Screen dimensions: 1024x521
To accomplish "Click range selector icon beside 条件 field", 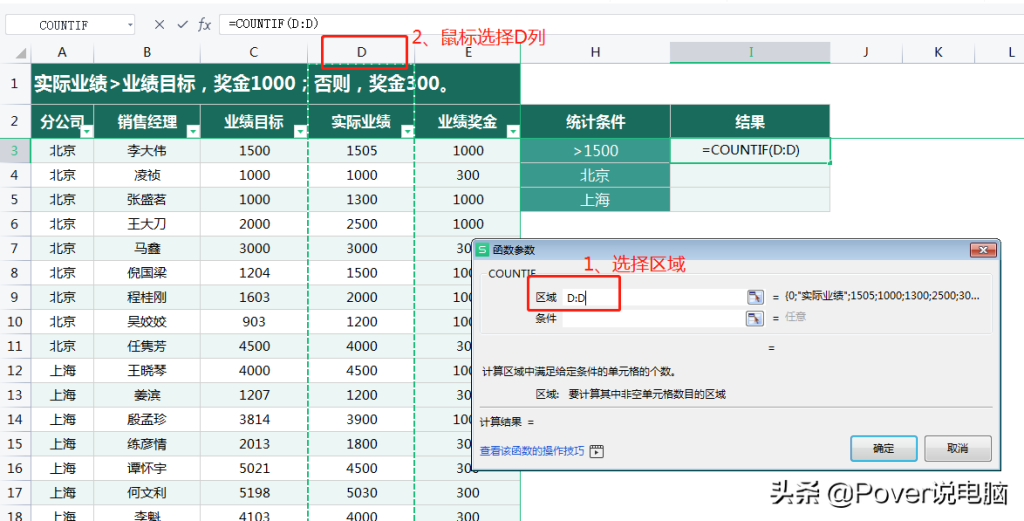I will click(x=755, y=318).
